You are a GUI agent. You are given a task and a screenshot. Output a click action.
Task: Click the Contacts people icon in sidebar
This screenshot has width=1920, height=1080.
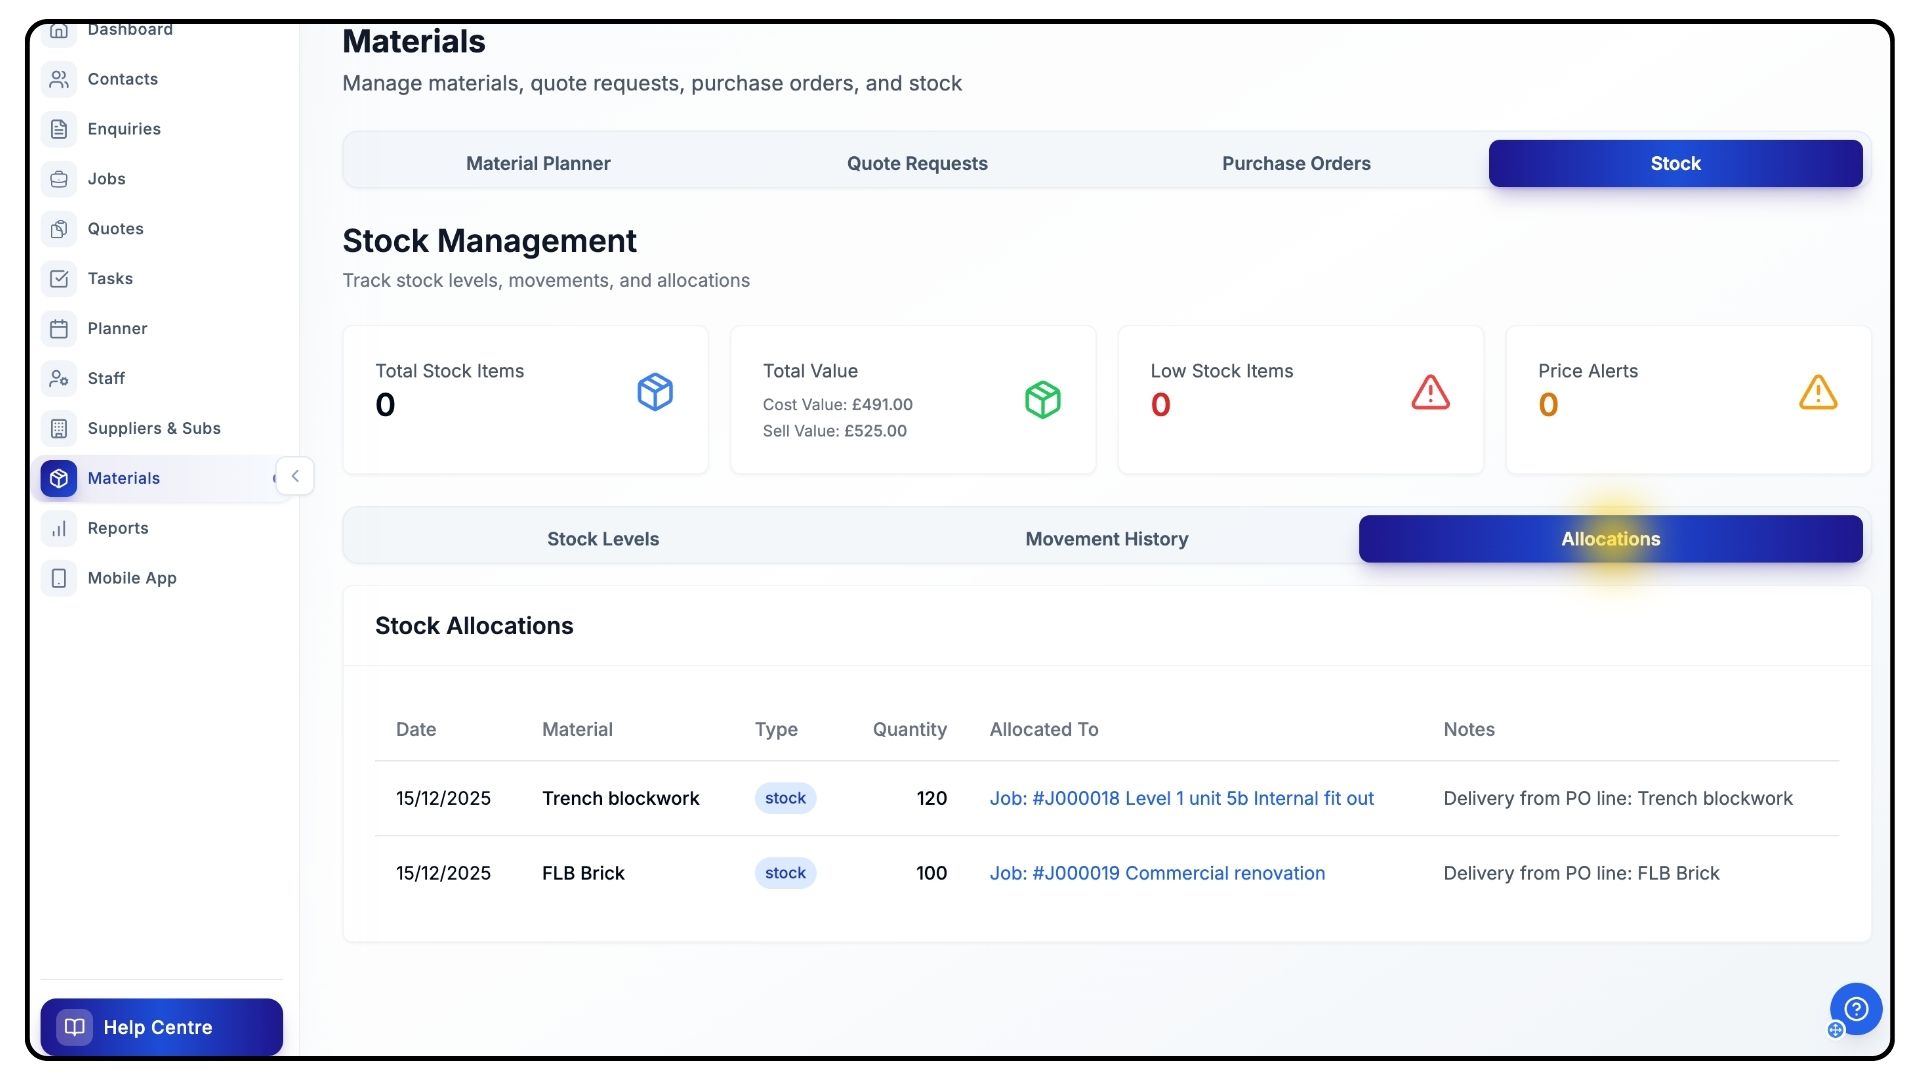coord(59,79)
